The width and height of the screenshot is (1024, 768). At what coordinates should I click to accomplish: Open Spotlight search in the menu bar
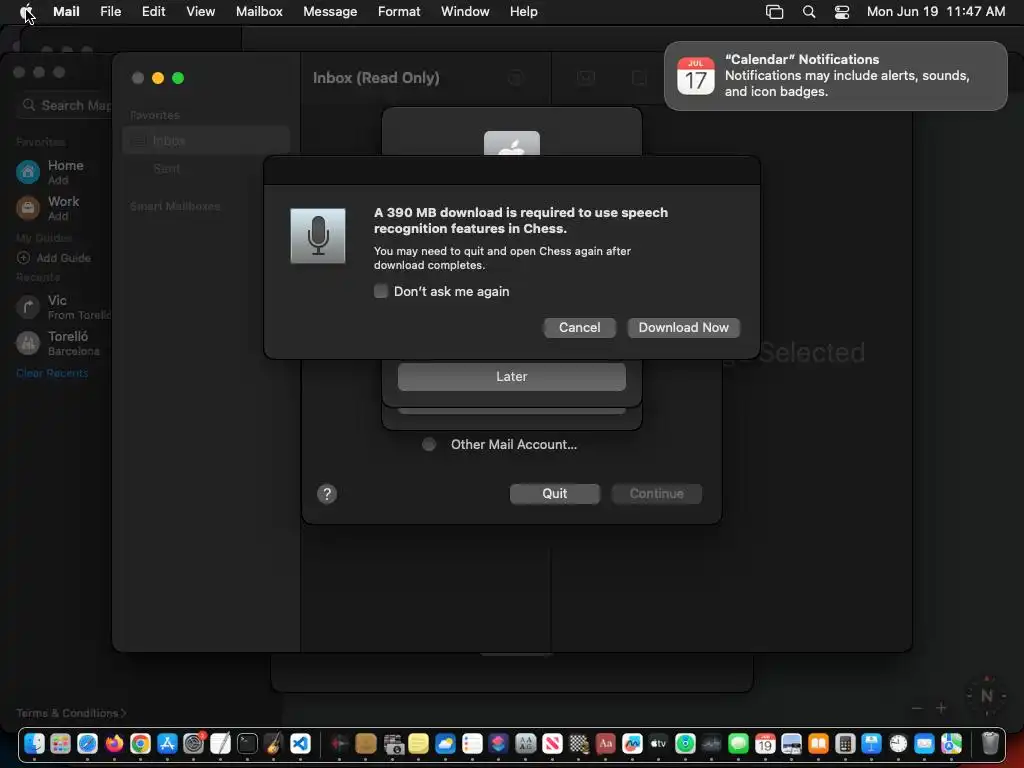click(x=808, y=12)
